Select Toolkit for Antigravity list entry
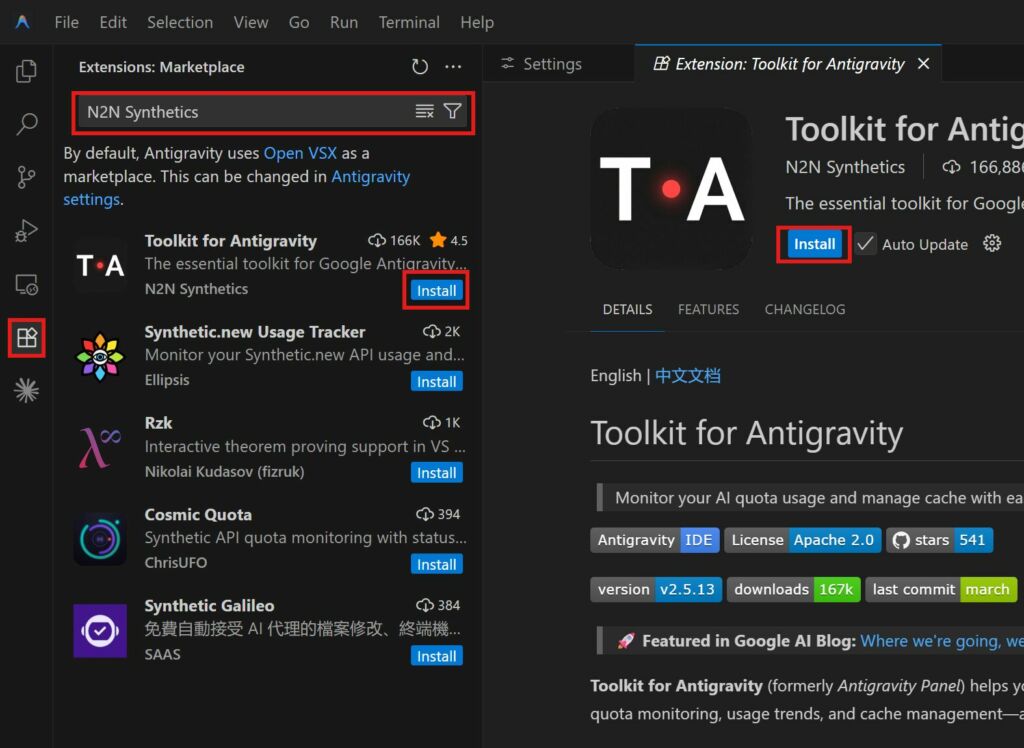This screenshot has width=1024, height=748. click(x=270, y=265)
